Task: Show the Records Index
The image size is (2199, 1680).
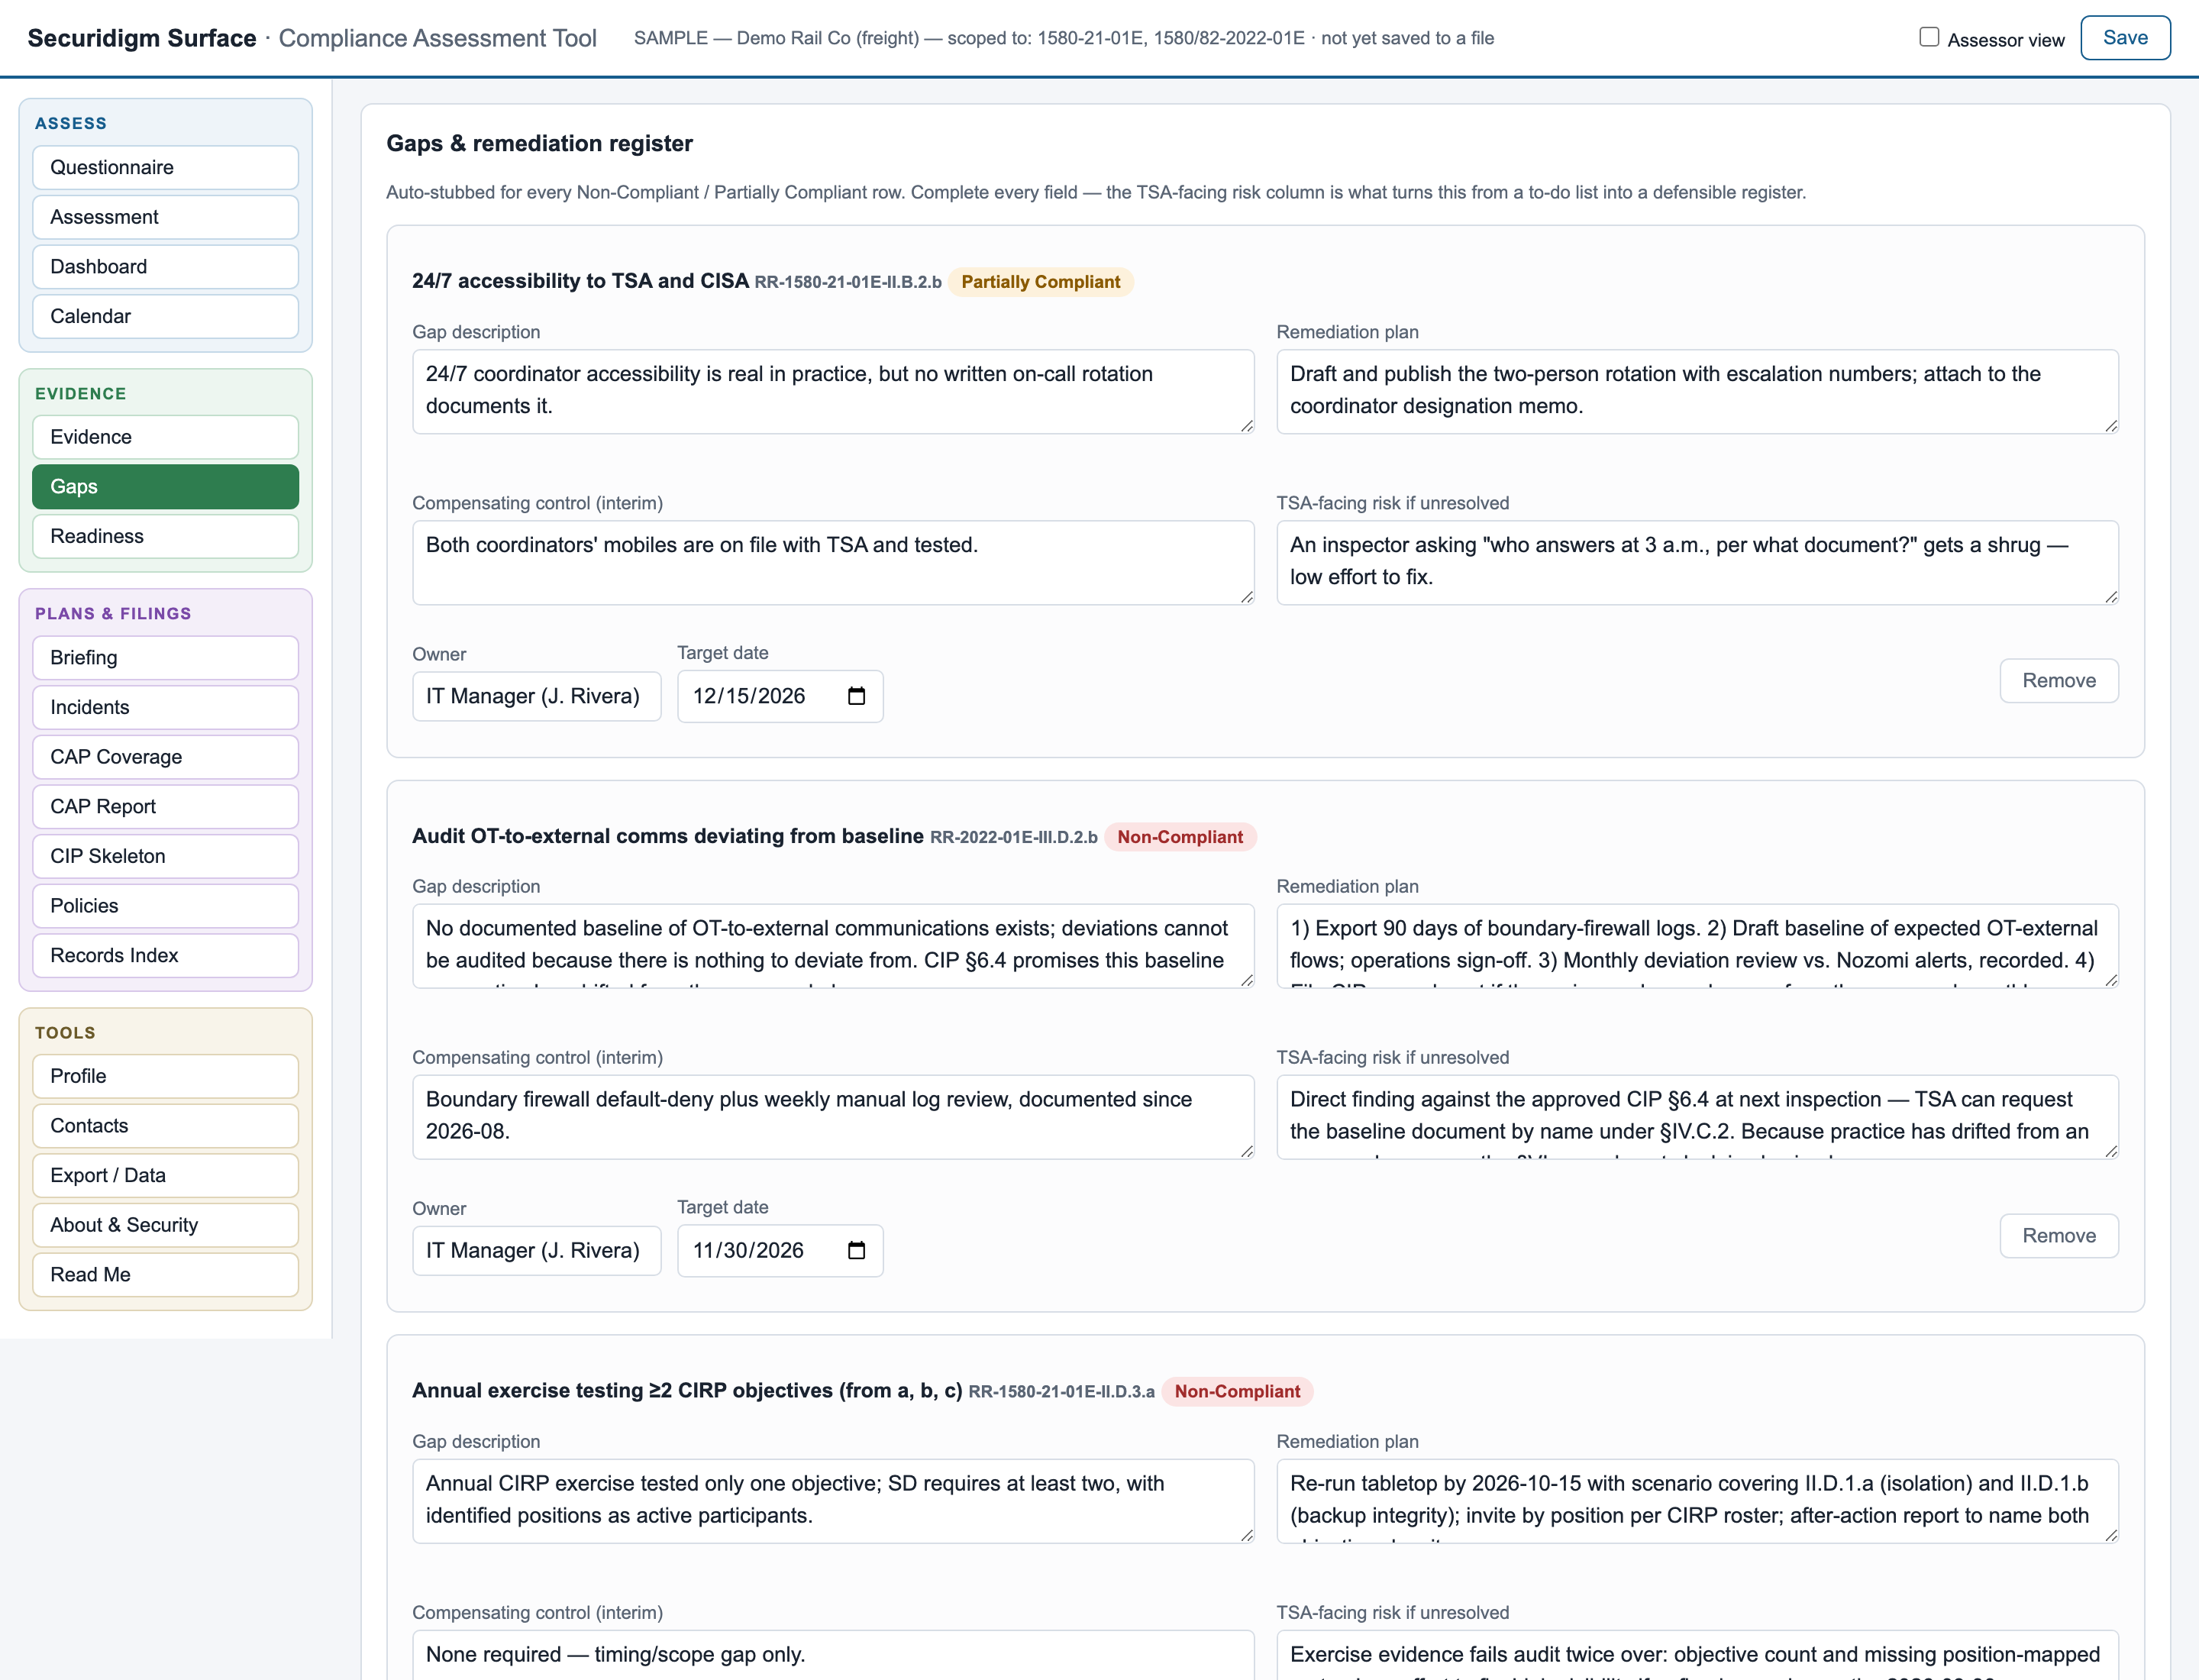Action: (166, 956)
